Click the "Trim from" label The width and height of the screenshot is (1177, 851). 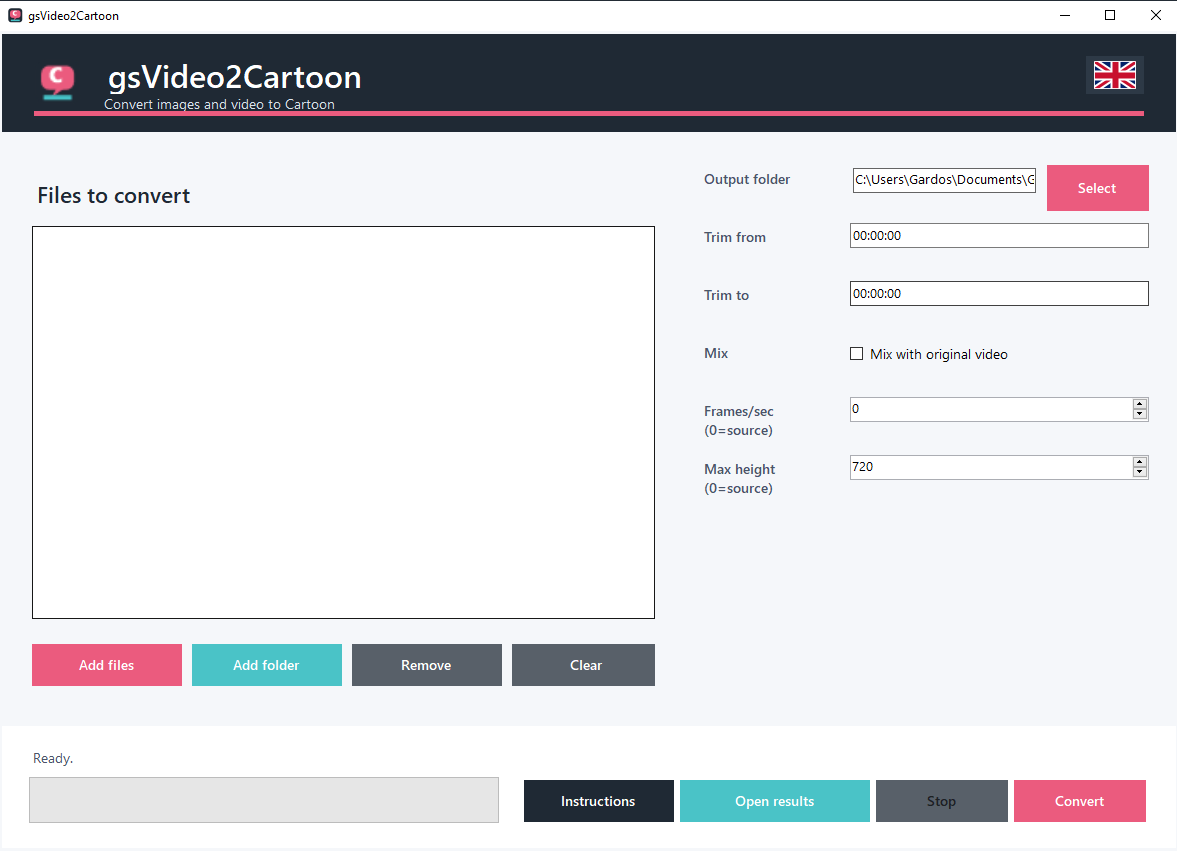[735, 237]
